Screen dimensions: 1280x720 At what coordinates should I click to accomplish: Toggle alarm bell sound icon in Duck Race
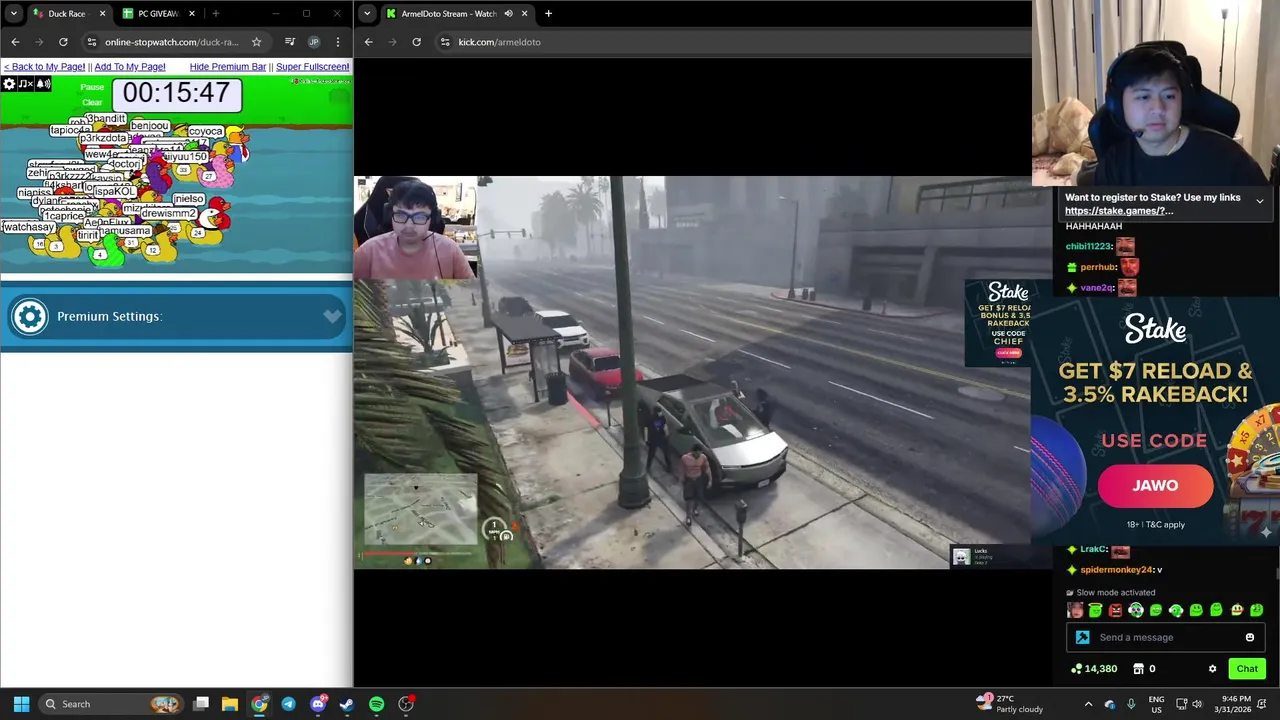(x=43, y=84)
